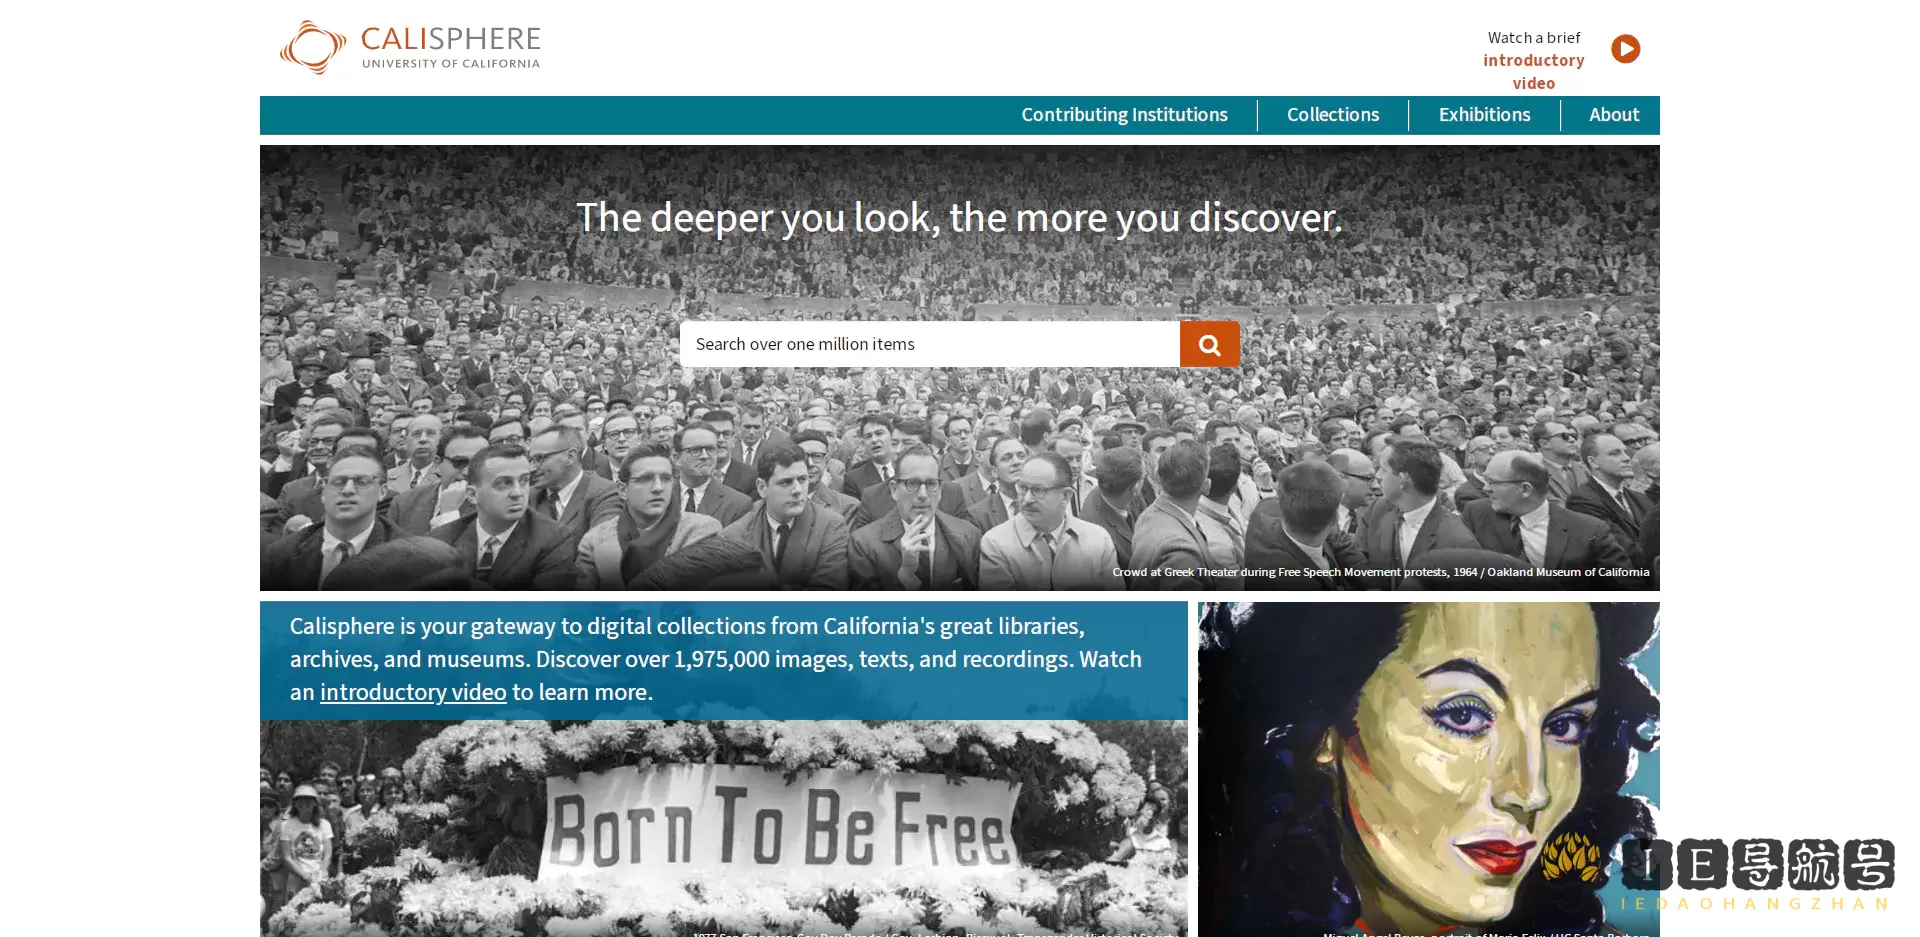1920x937 pixels.
Task: Open the painted portrait of Maria Felix
Action: point(1429,769)
